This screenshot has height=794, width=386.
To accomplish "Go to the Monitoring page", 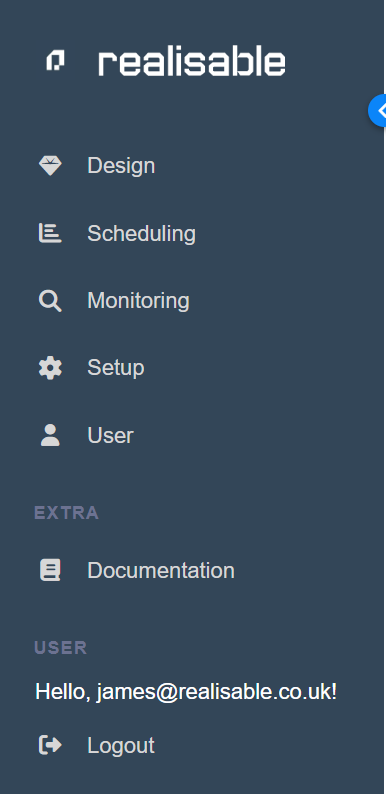I will click(x=138, y=301).
